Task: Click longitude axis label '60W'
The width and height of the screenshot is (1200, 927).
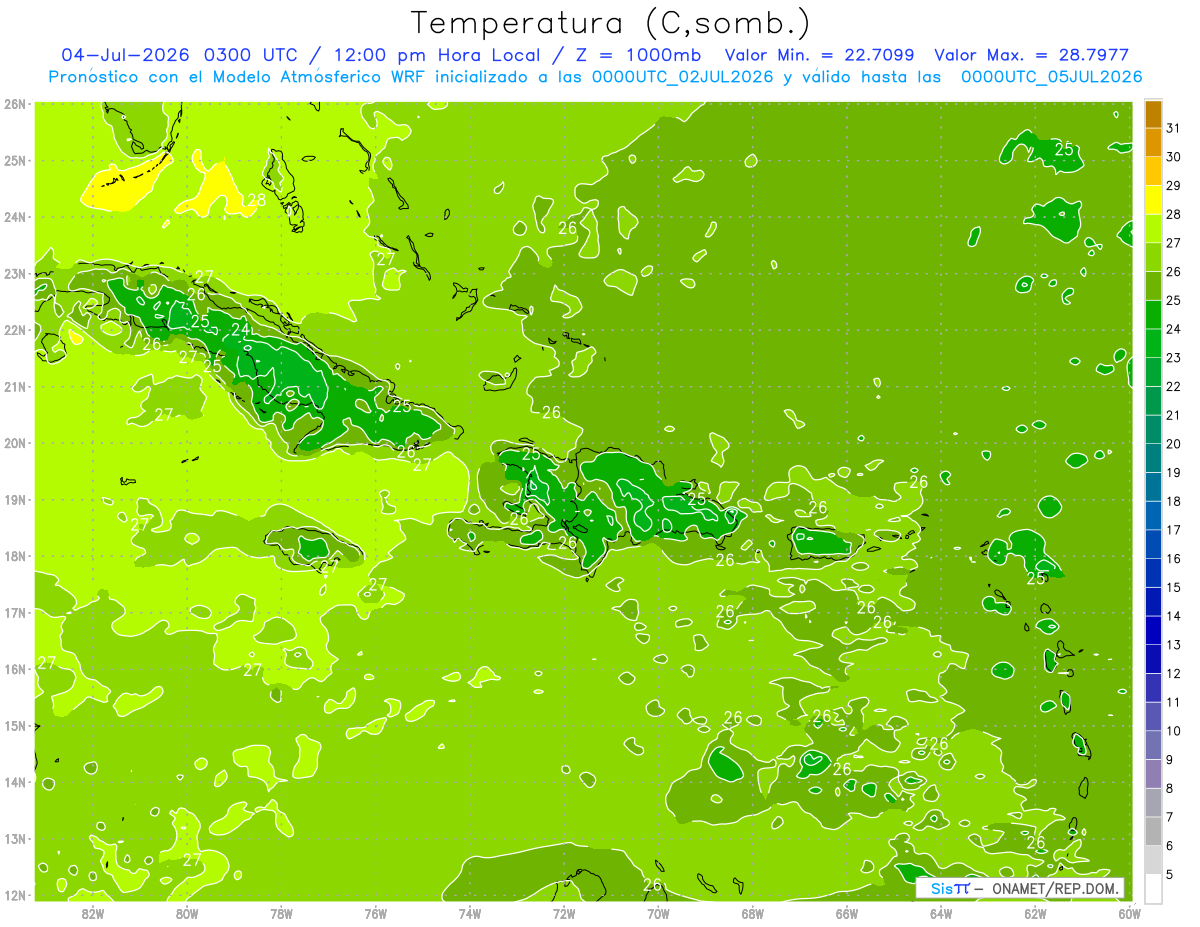Action: (x=1130, y=913)
